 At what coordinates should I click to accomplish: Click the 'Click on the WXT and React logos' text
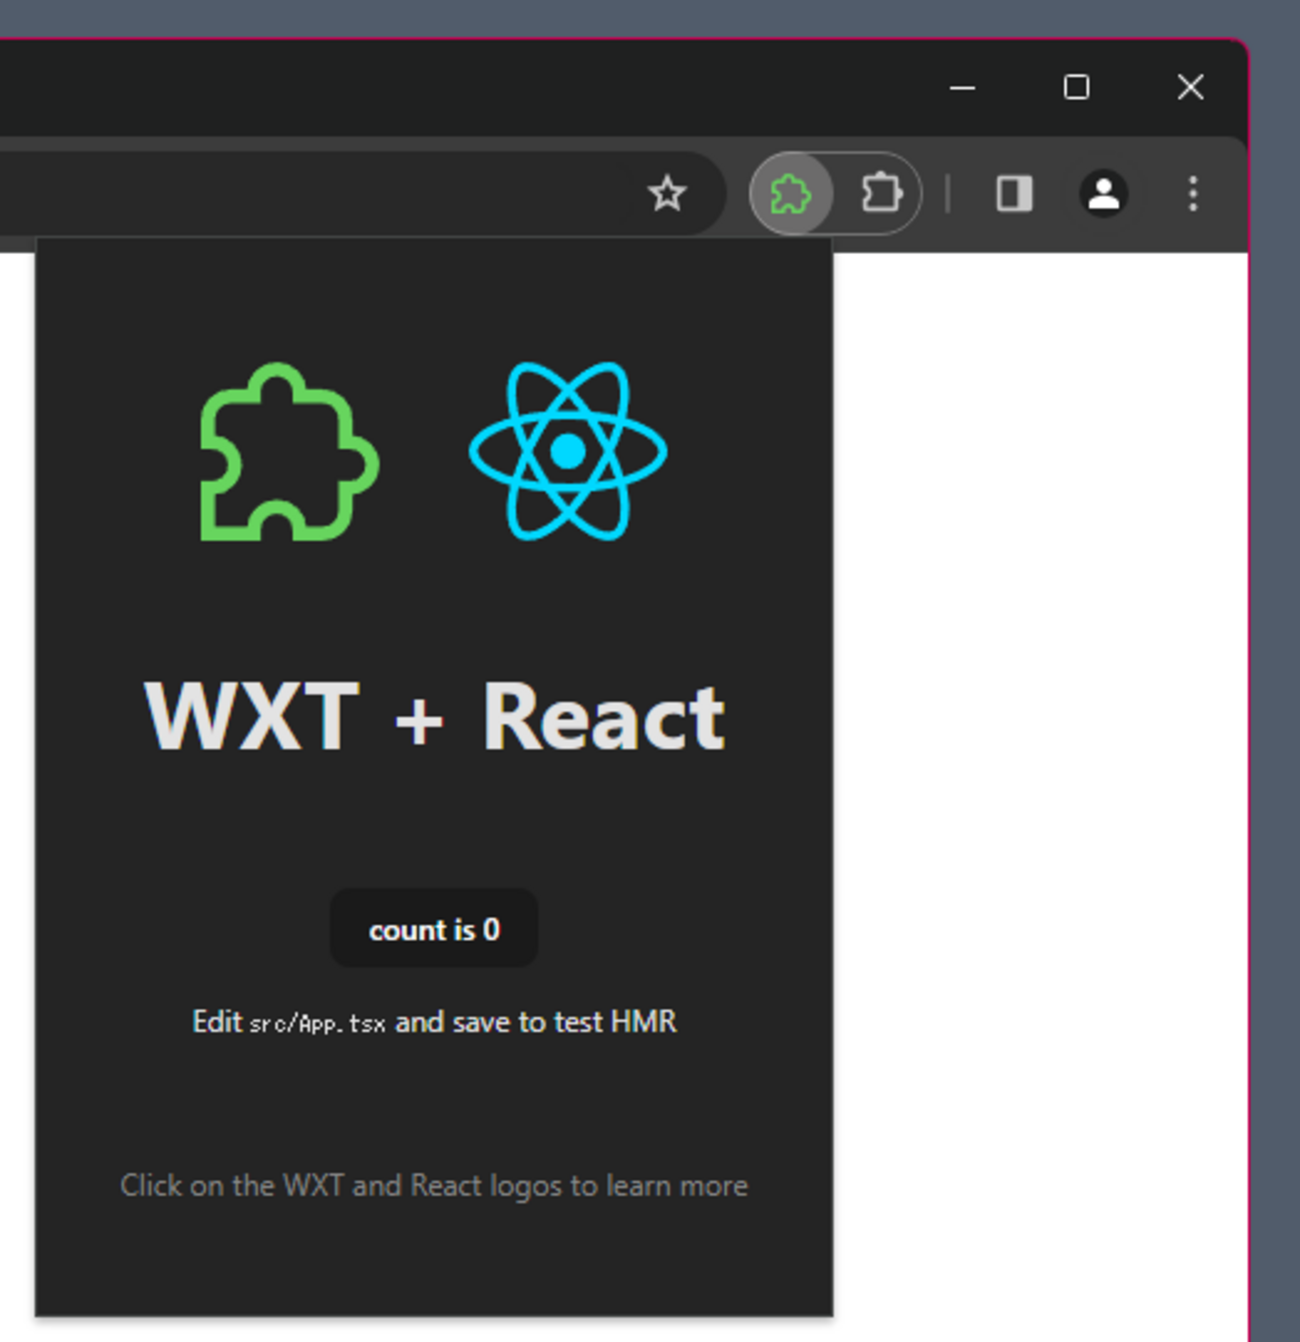tap(434, 1186)
